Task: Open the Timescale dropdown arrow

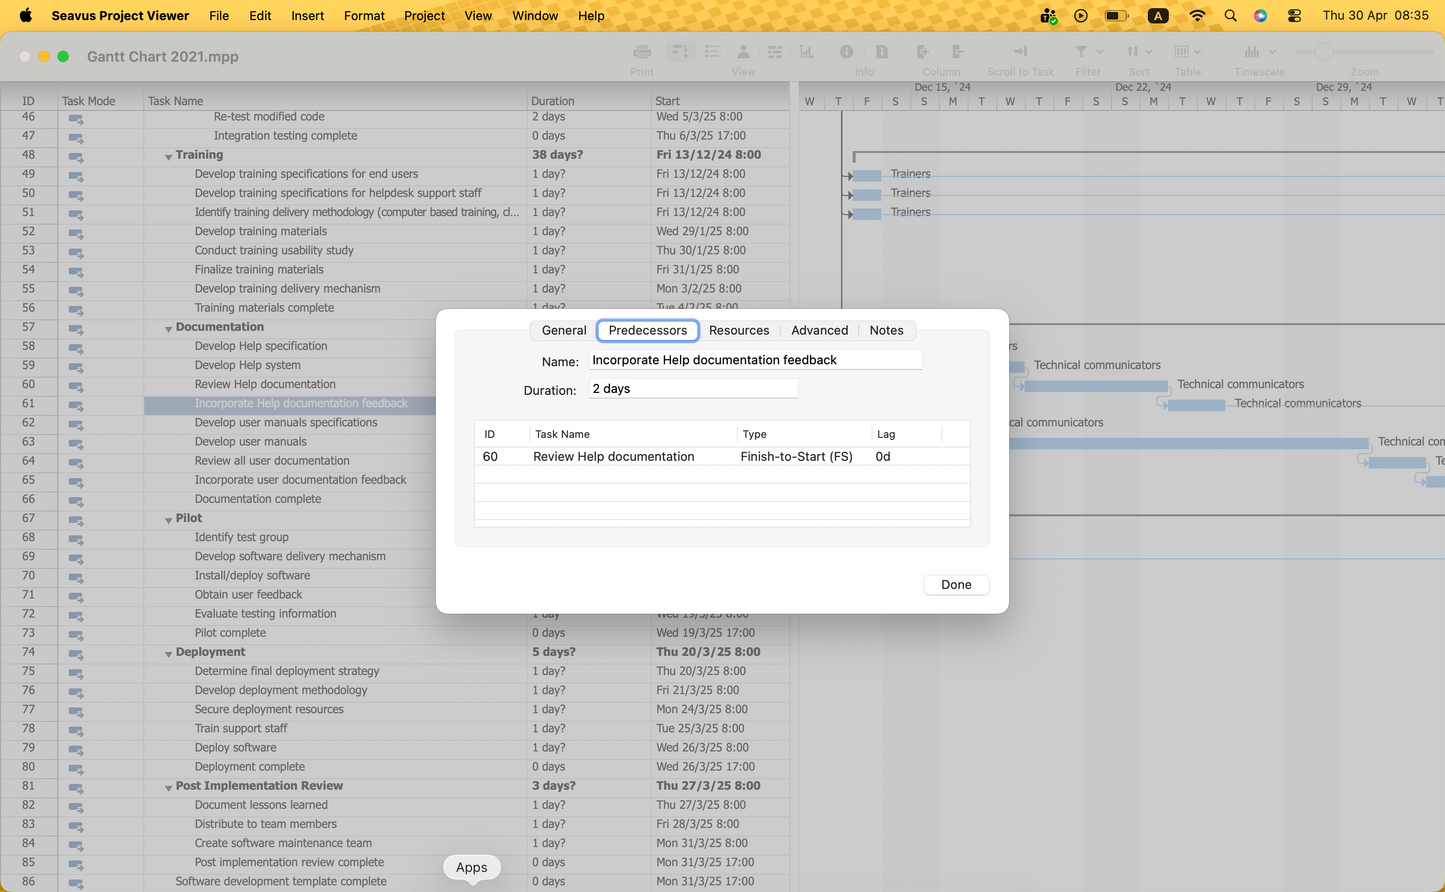Action: pyautogui.click(x=1272, y=52)
